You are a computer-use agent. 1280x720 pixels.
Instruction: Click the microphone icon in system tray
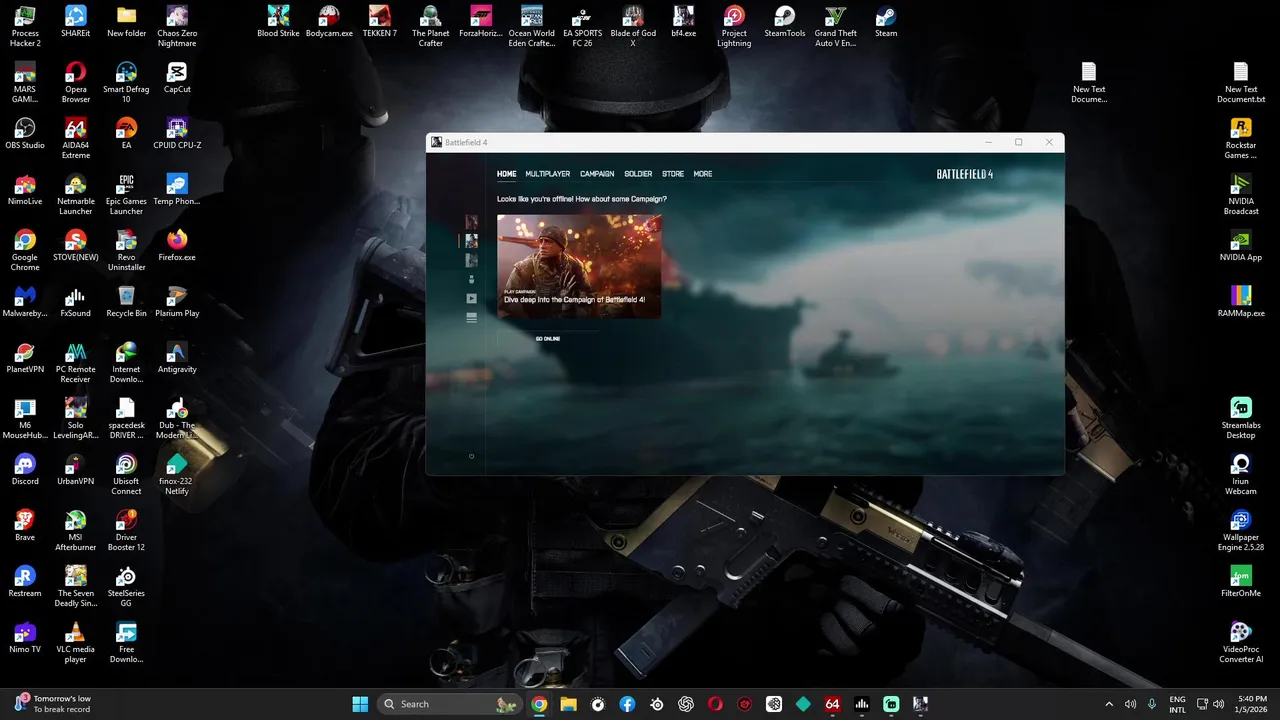pyautogui.click(x=1152, y=704)
